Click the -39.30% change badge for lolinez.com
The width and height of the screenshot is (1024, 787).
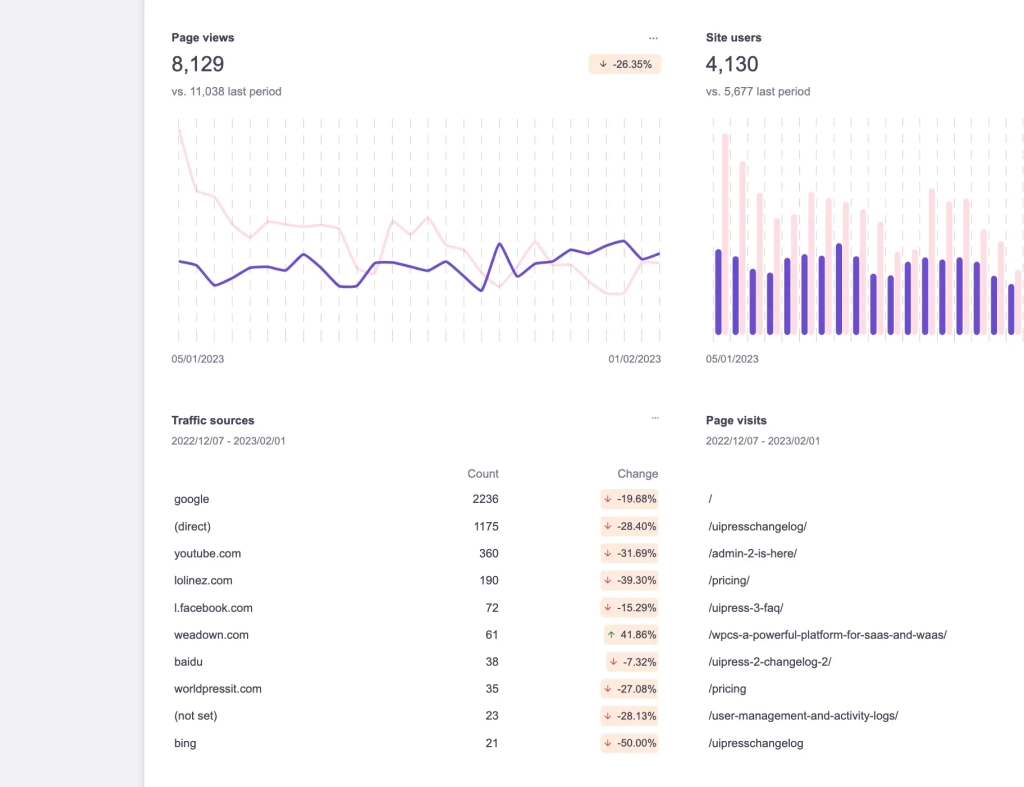[630, 581]
